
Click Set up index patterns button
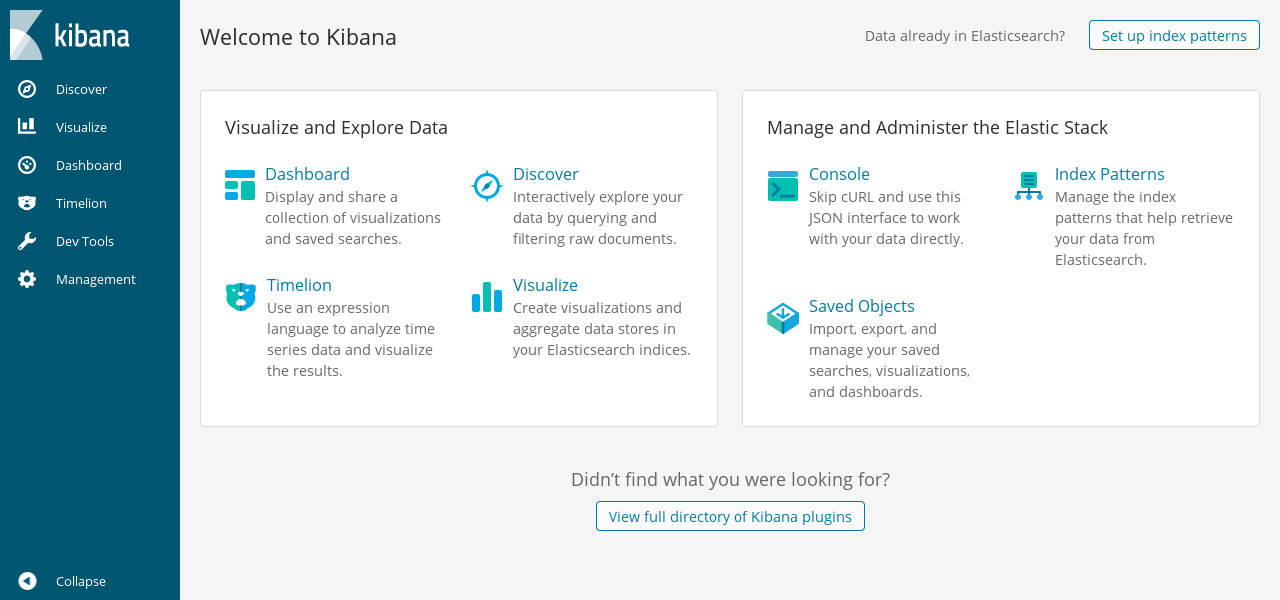click(x=1174, y=35)
